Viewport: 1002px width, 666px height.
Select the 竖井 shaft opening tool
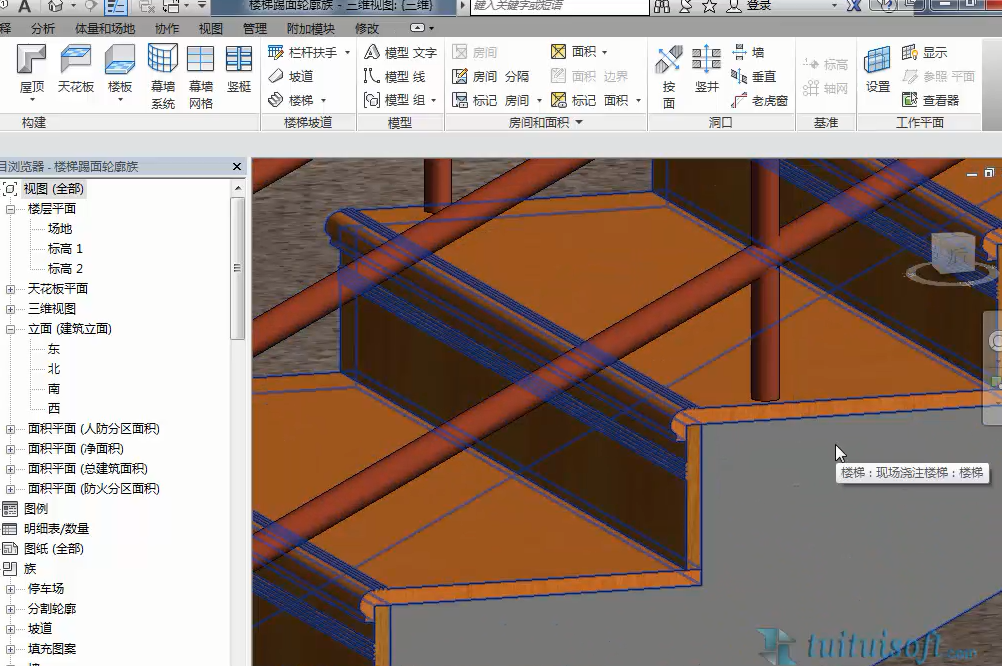click(706, 69)
